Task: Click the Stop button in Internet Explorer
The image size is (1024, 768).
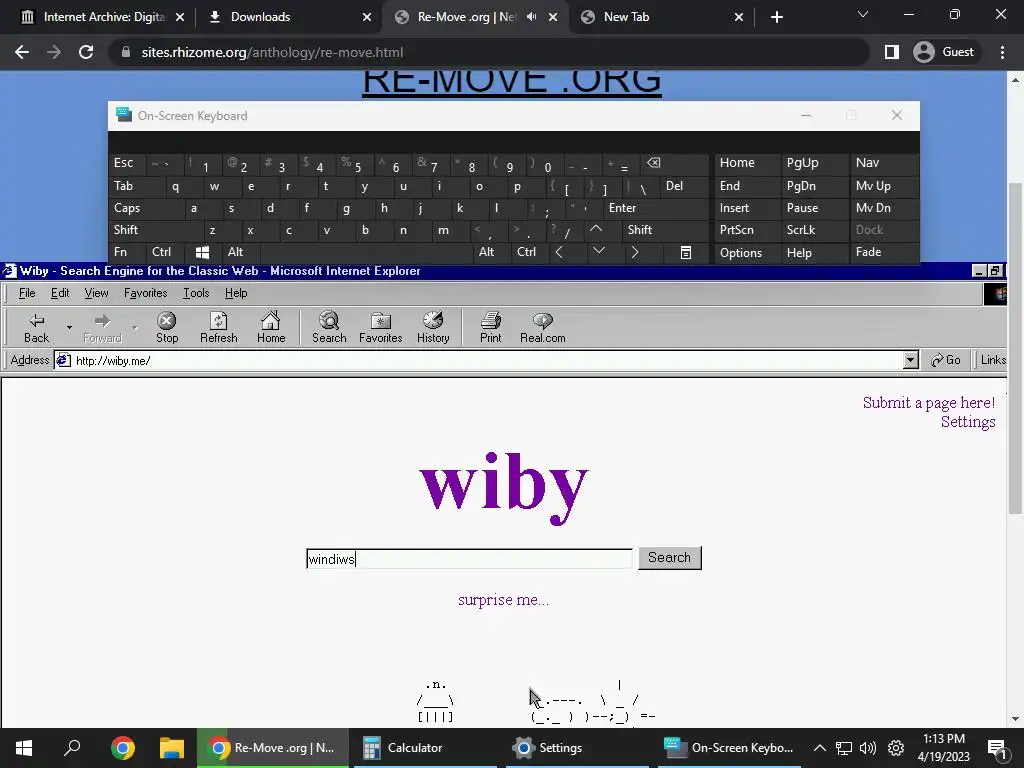Action: pos(167,327)
